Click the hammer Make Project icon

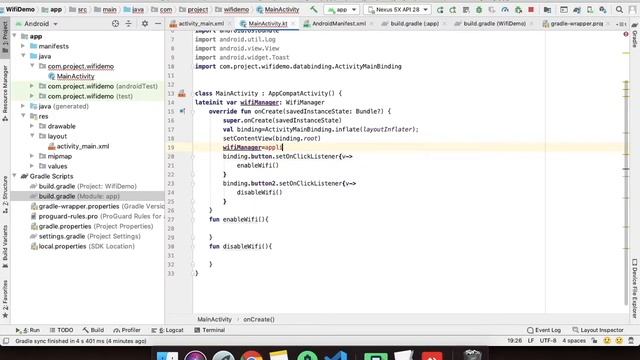click(x=313, y=9)
